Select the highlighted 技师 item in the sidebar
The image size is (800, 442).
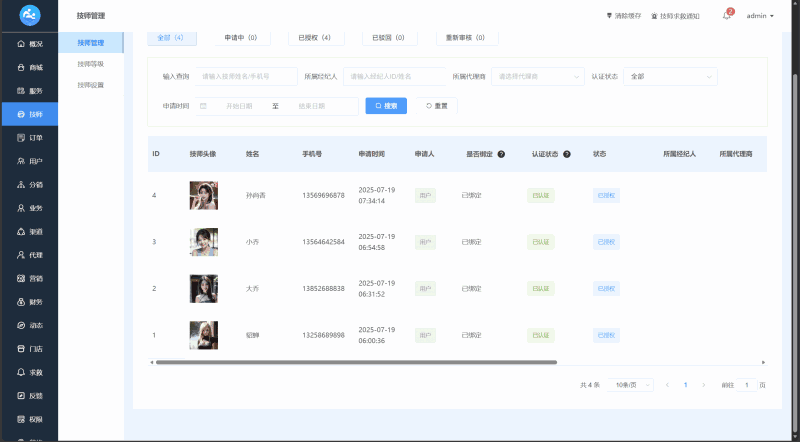(x=30, y=114)
